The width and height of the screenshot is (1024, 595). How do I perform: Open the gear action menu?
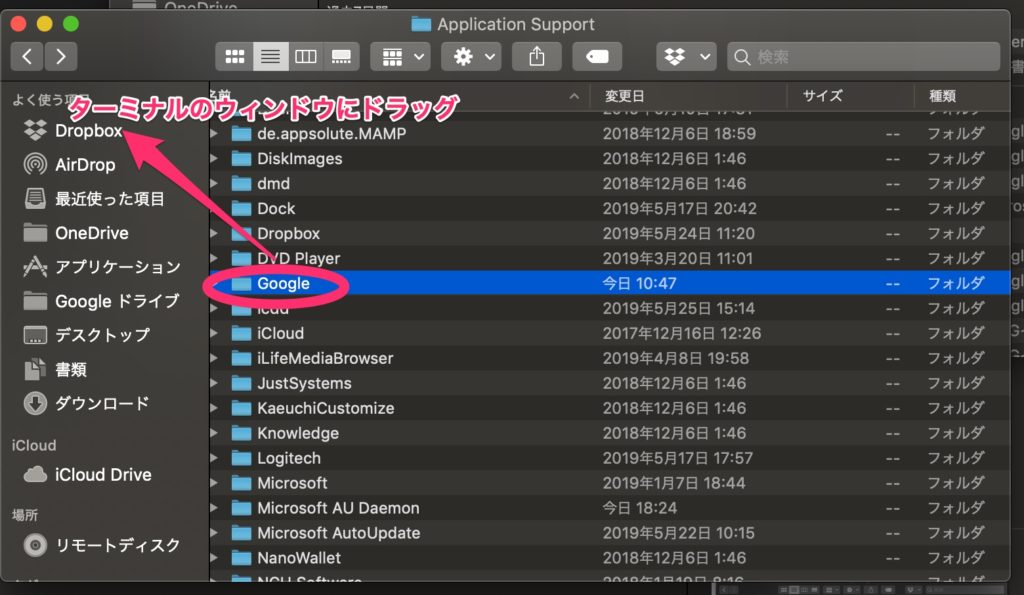472,57
